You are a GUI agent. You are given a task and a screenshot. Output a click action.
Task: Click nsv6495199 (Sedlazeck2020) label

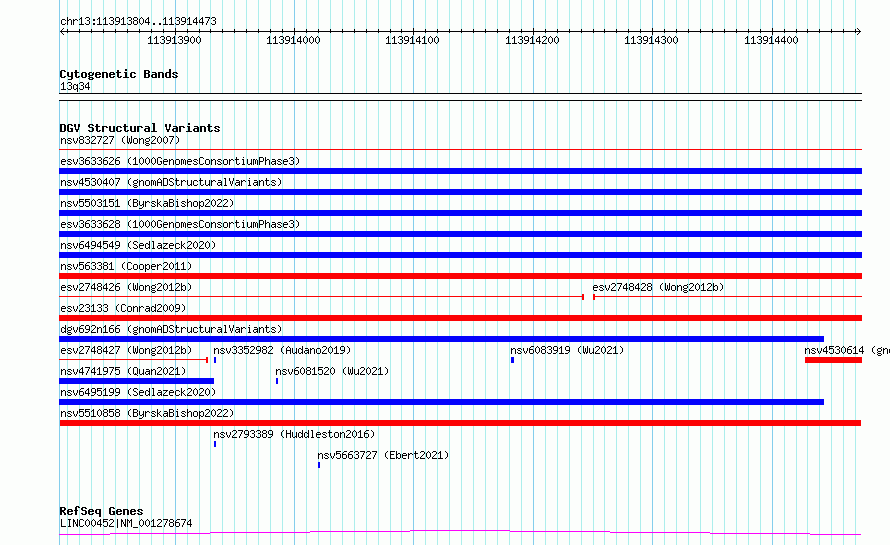click(x=138, y=392)
